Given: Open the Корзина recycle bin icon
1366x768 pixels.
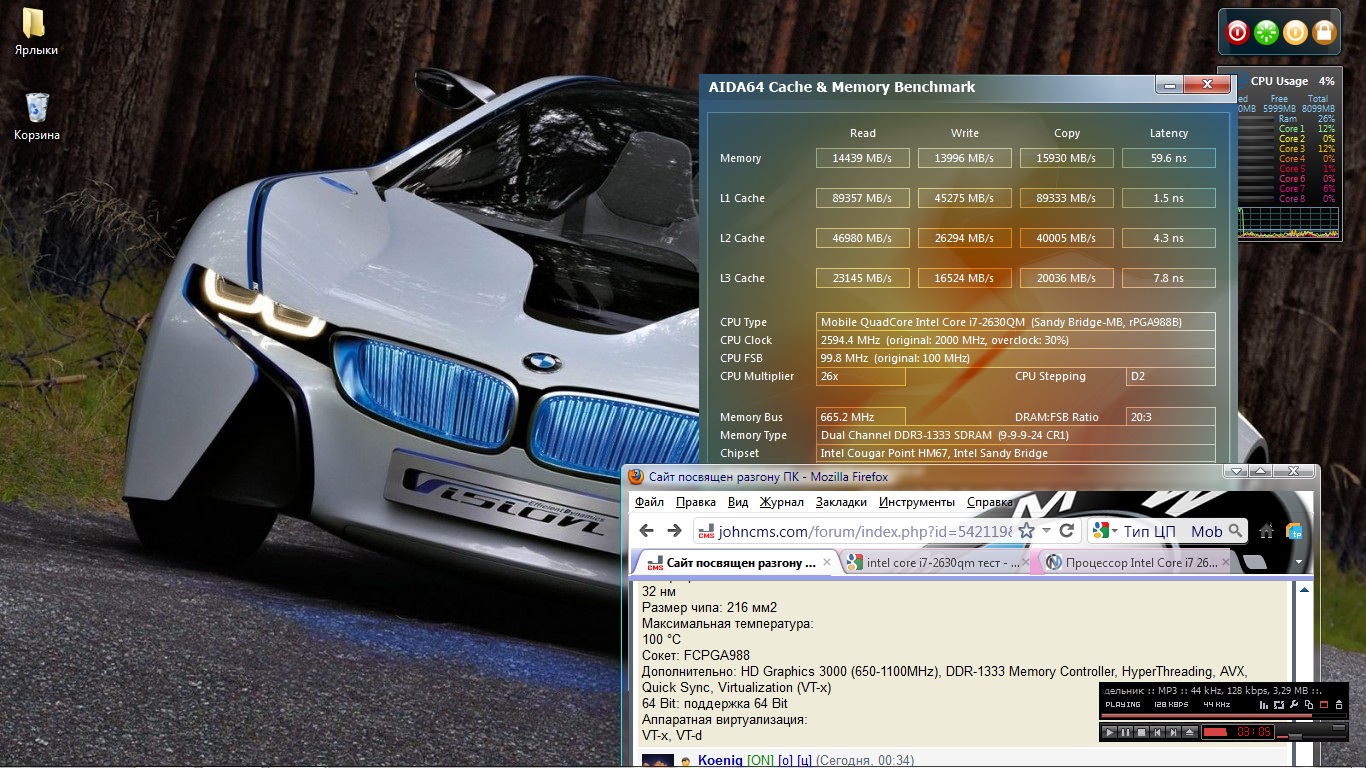Looking at the screenshot, I should coord(37,108).
